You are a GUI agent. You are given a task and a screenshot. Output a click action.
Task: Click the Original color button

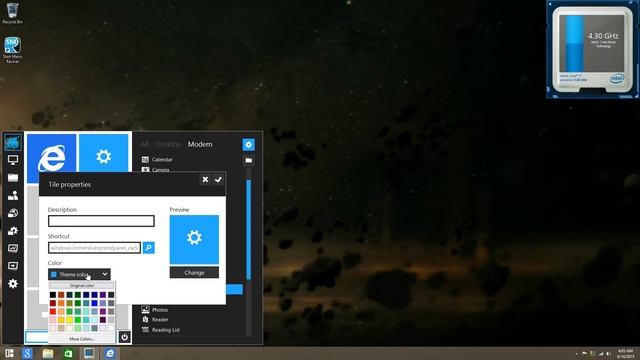pyautogui.click(x=82, y=285)
